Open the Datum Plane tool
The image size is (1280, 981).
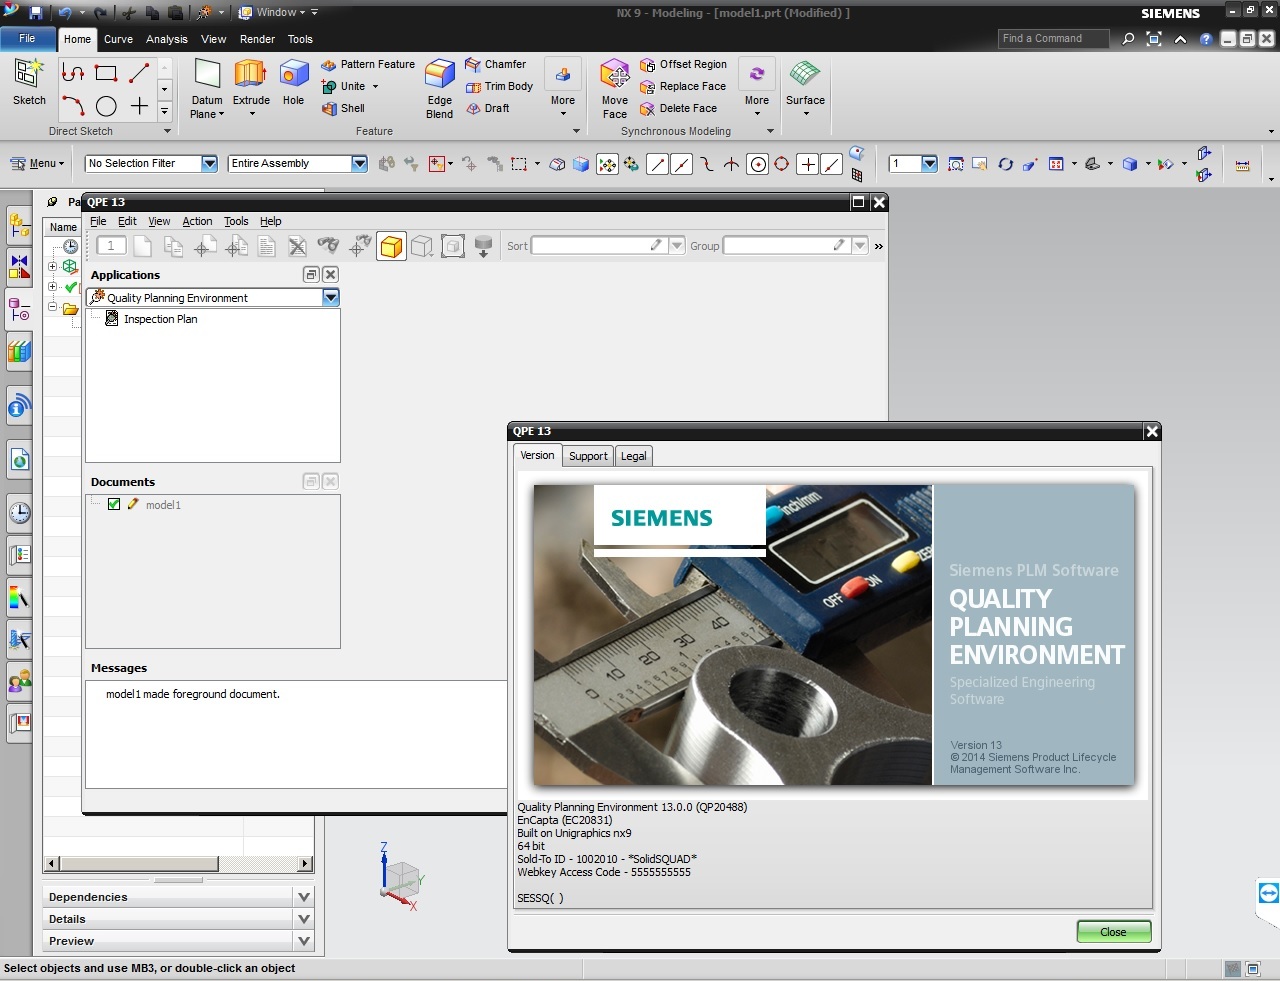[x=207, y=88]
